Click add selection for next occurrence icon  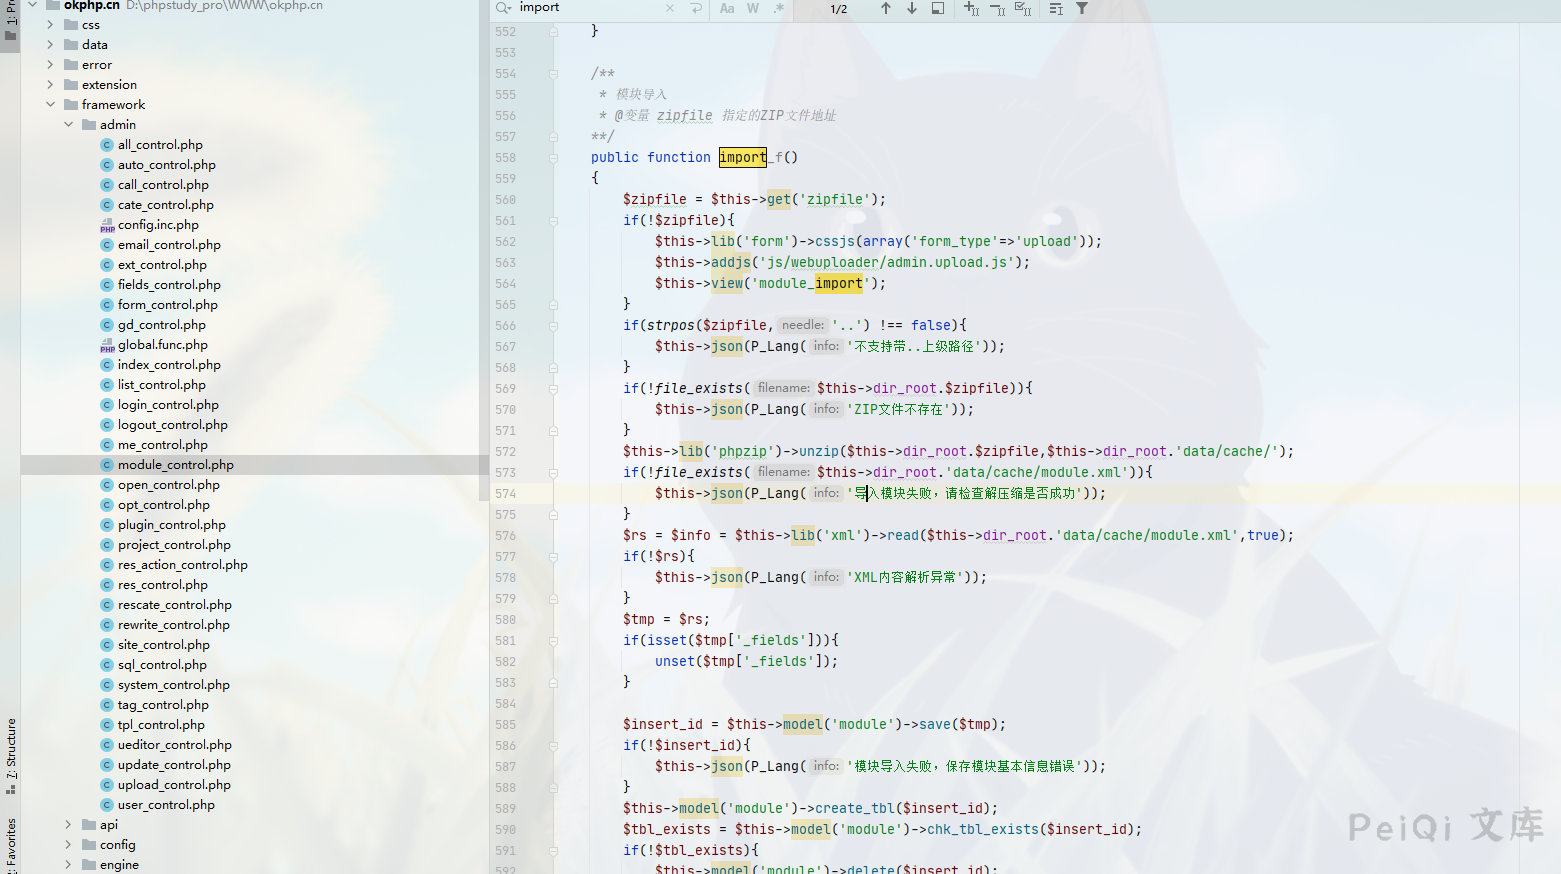970,9
